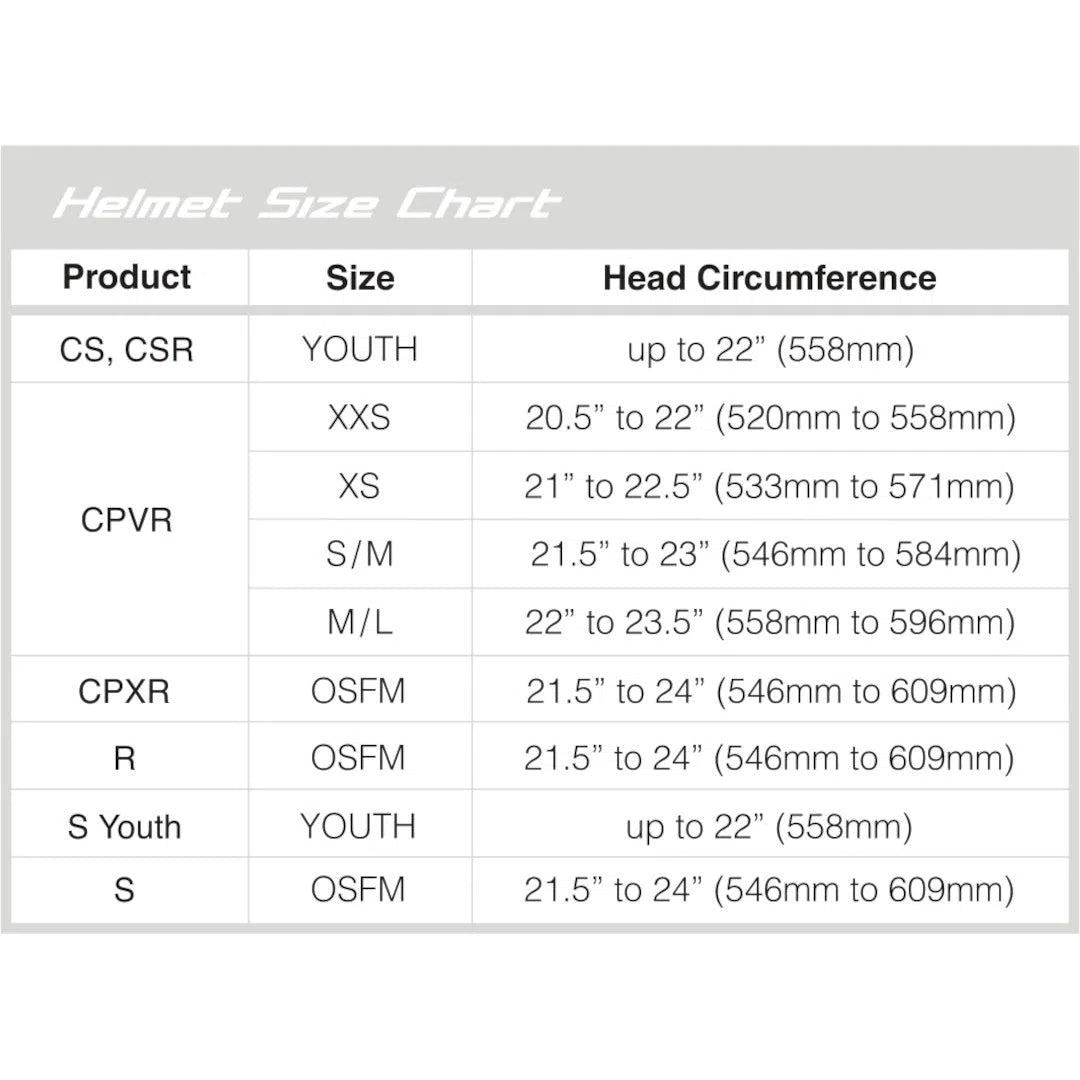Viewport: 1080px width, 1080px height.
Task: Click YOUTH size in CS, CSR row
Action: [x=359, y=350]
